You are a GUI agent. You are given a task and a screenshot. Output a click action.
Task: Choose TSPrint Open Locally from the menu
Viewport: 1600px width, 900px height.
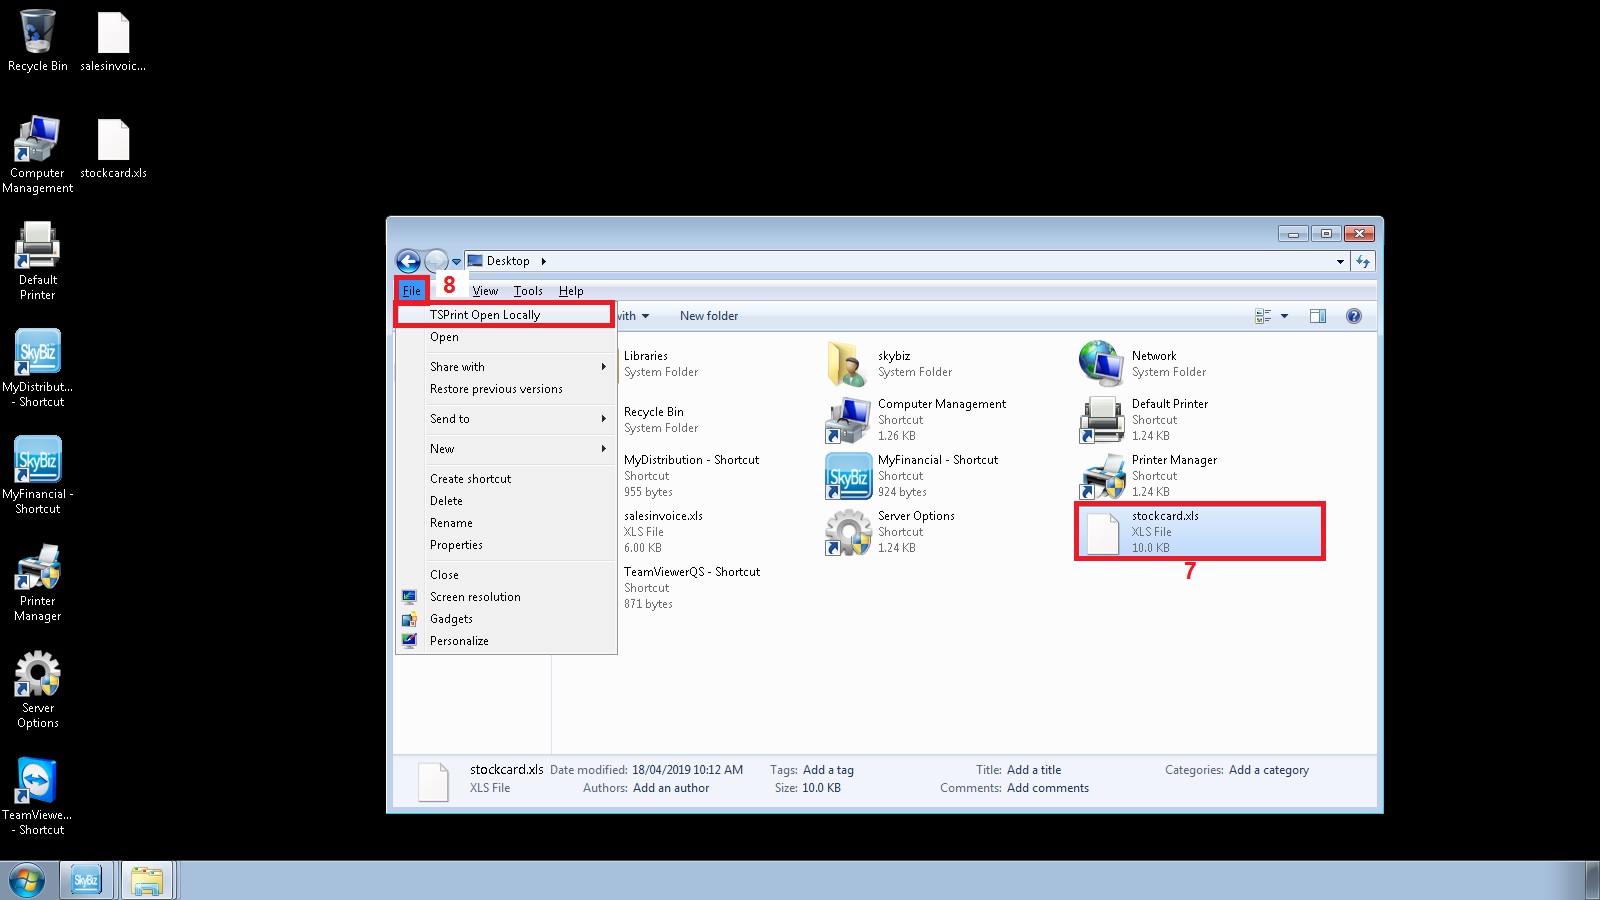(485, 315)
